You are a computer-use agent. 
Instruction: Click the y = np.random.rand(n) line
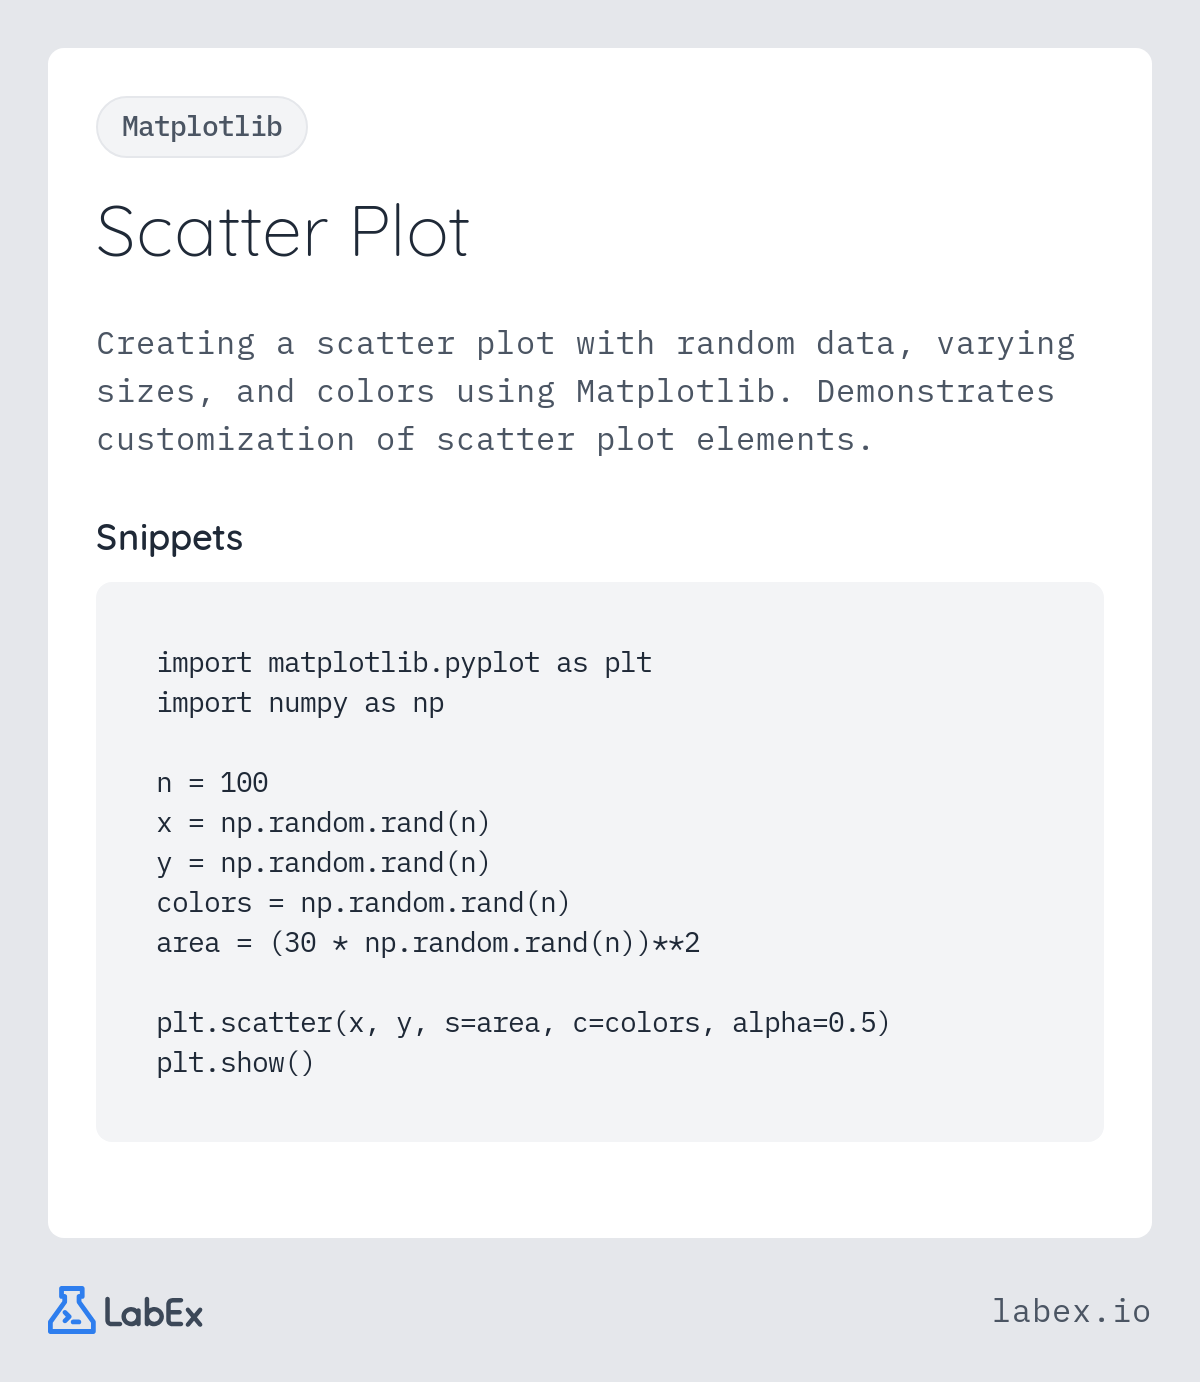tap(323, 863)
